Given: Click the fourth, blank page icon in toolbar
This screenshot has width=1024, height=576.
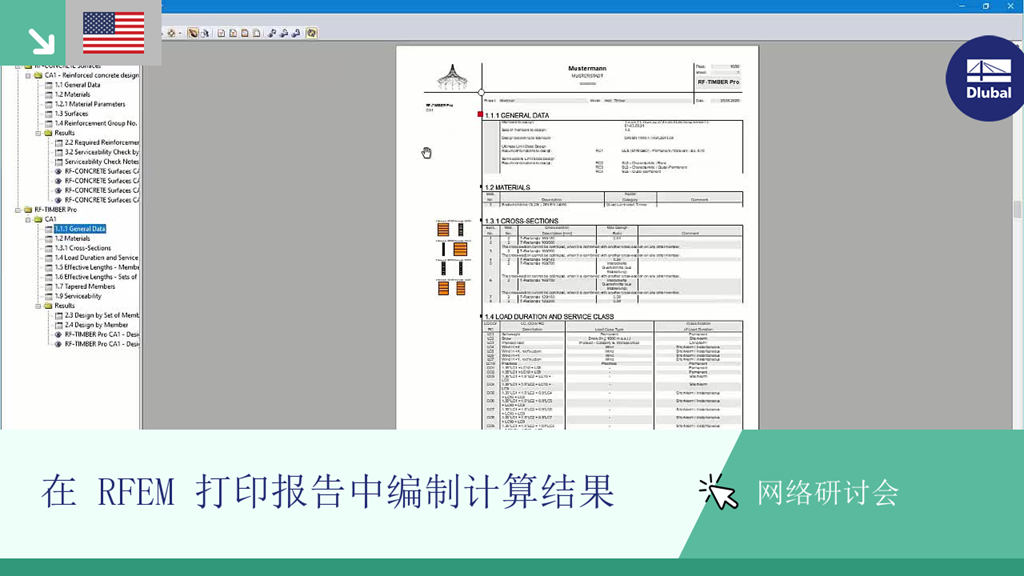Looking at the screenshot, I should [257, 33].
